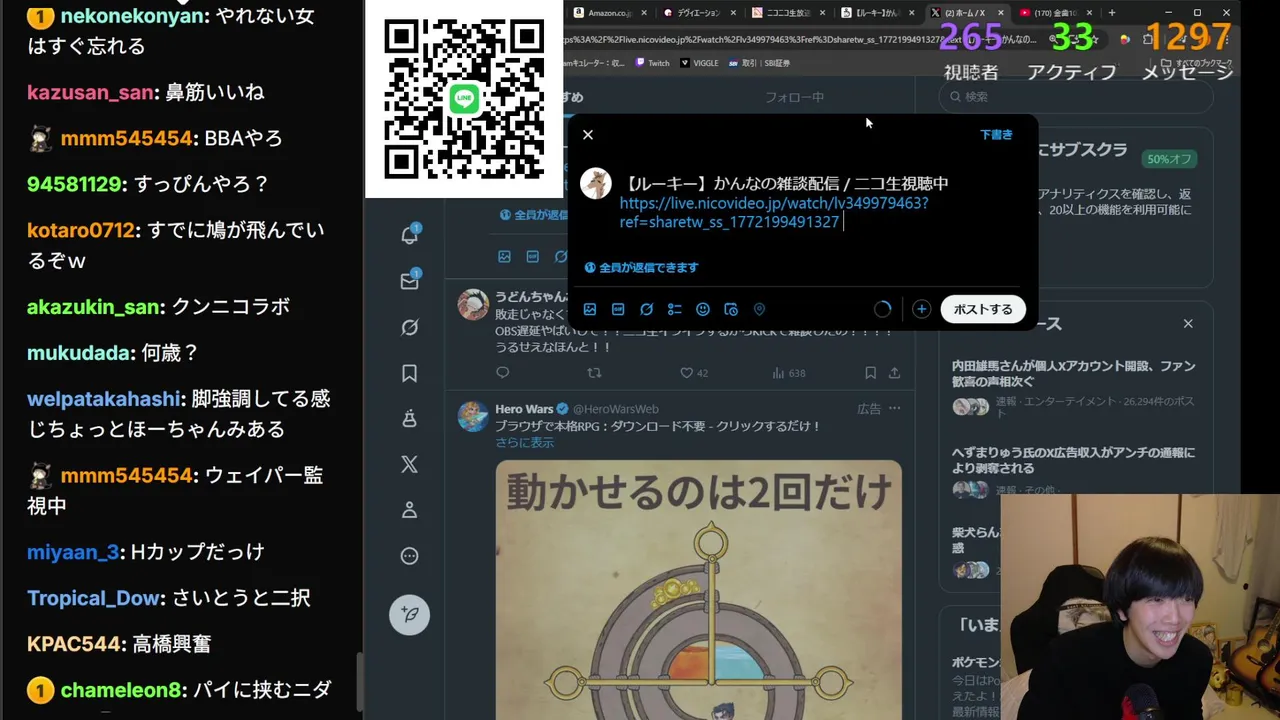
Task: Open Hero Wars ad more-options menu
Action: click(x=894, y=408)
